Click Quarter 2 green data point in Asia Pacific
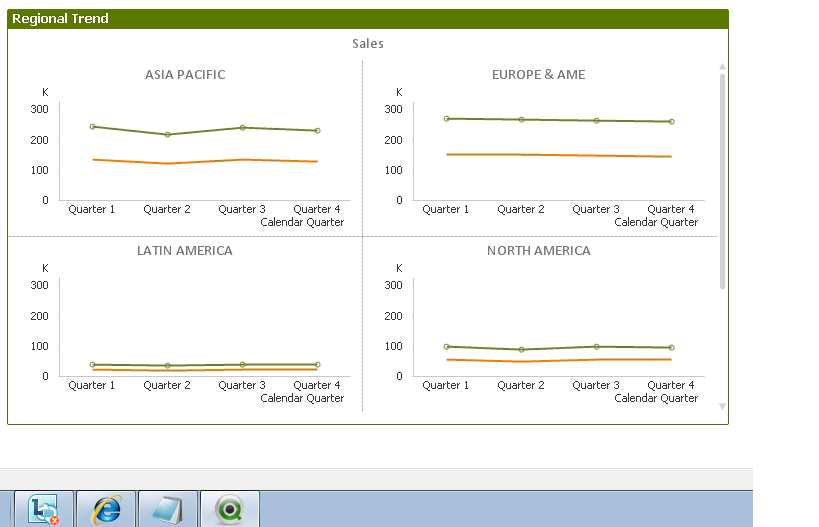Image resolution: width=819 pixels, height=527 pixels. click(x=168, y=135)
